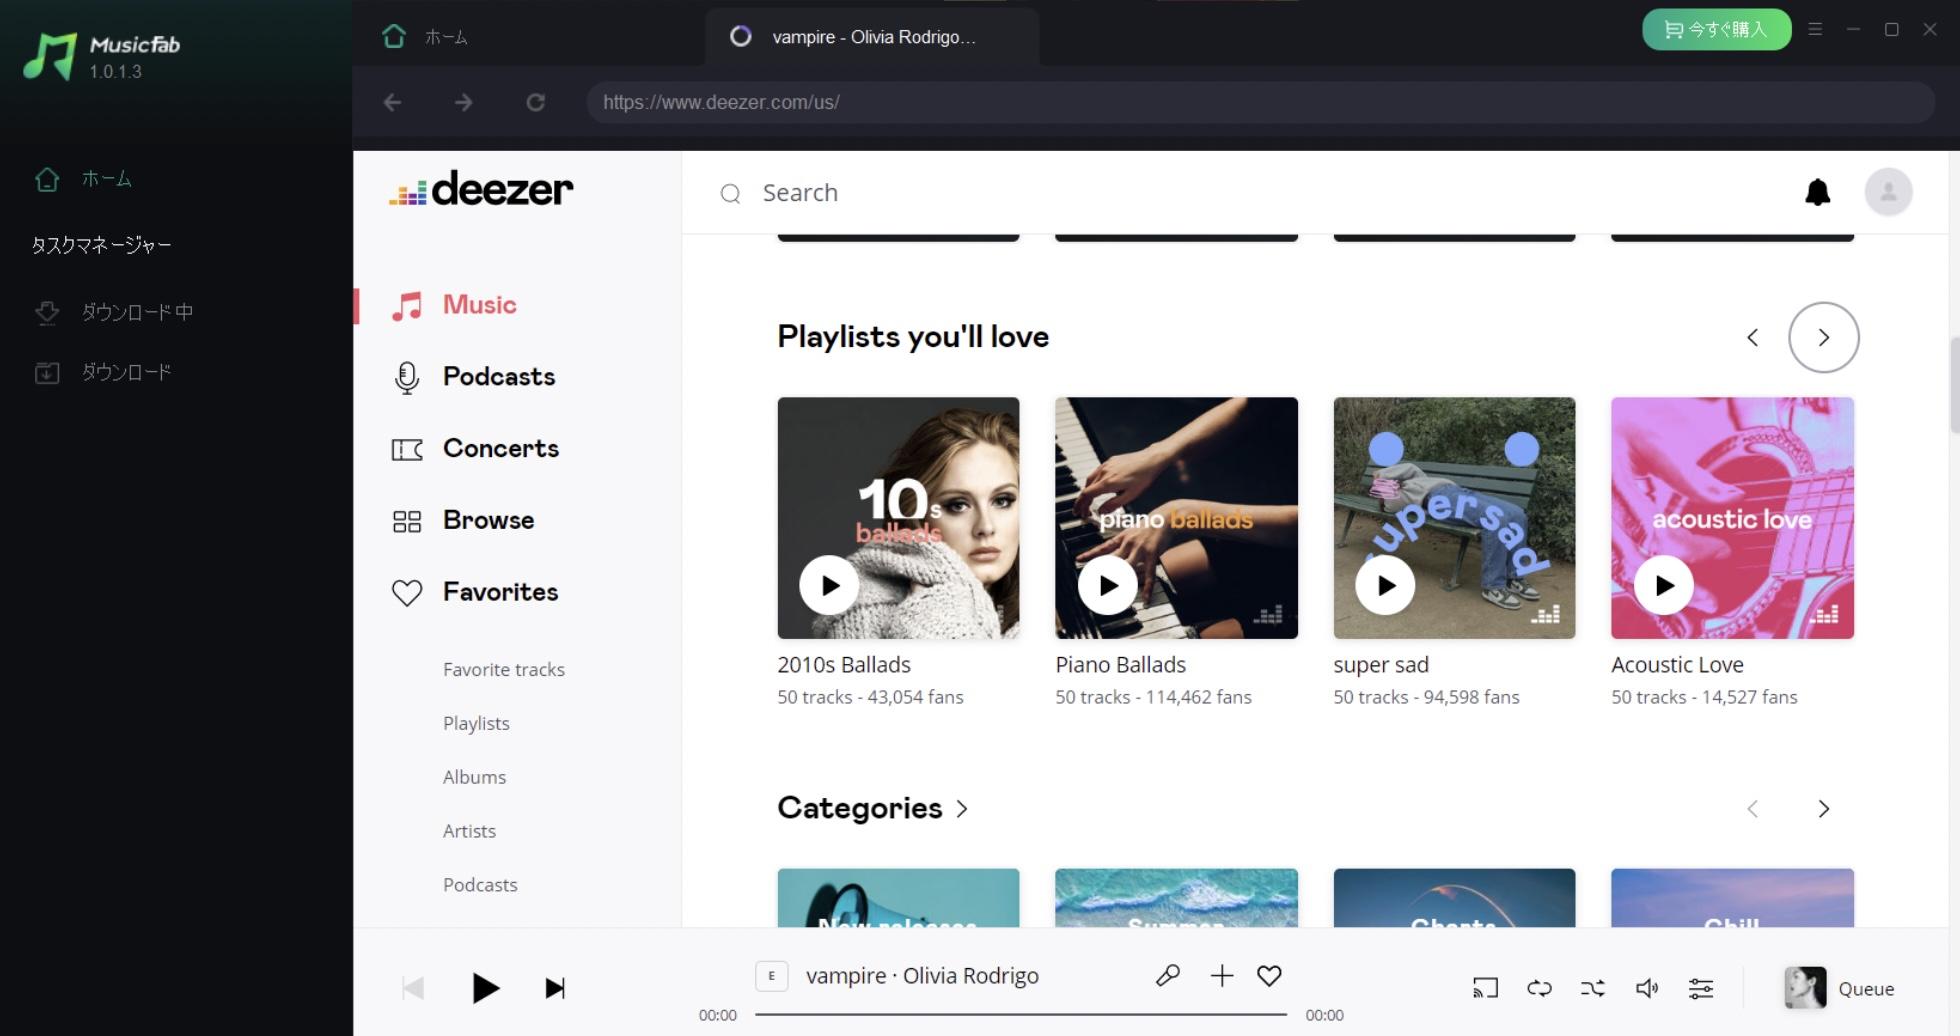The height and width of the screenshot is (1036, 1960).
Task: Open the ダウンロード中 downloading list
Action: [113, 312]
